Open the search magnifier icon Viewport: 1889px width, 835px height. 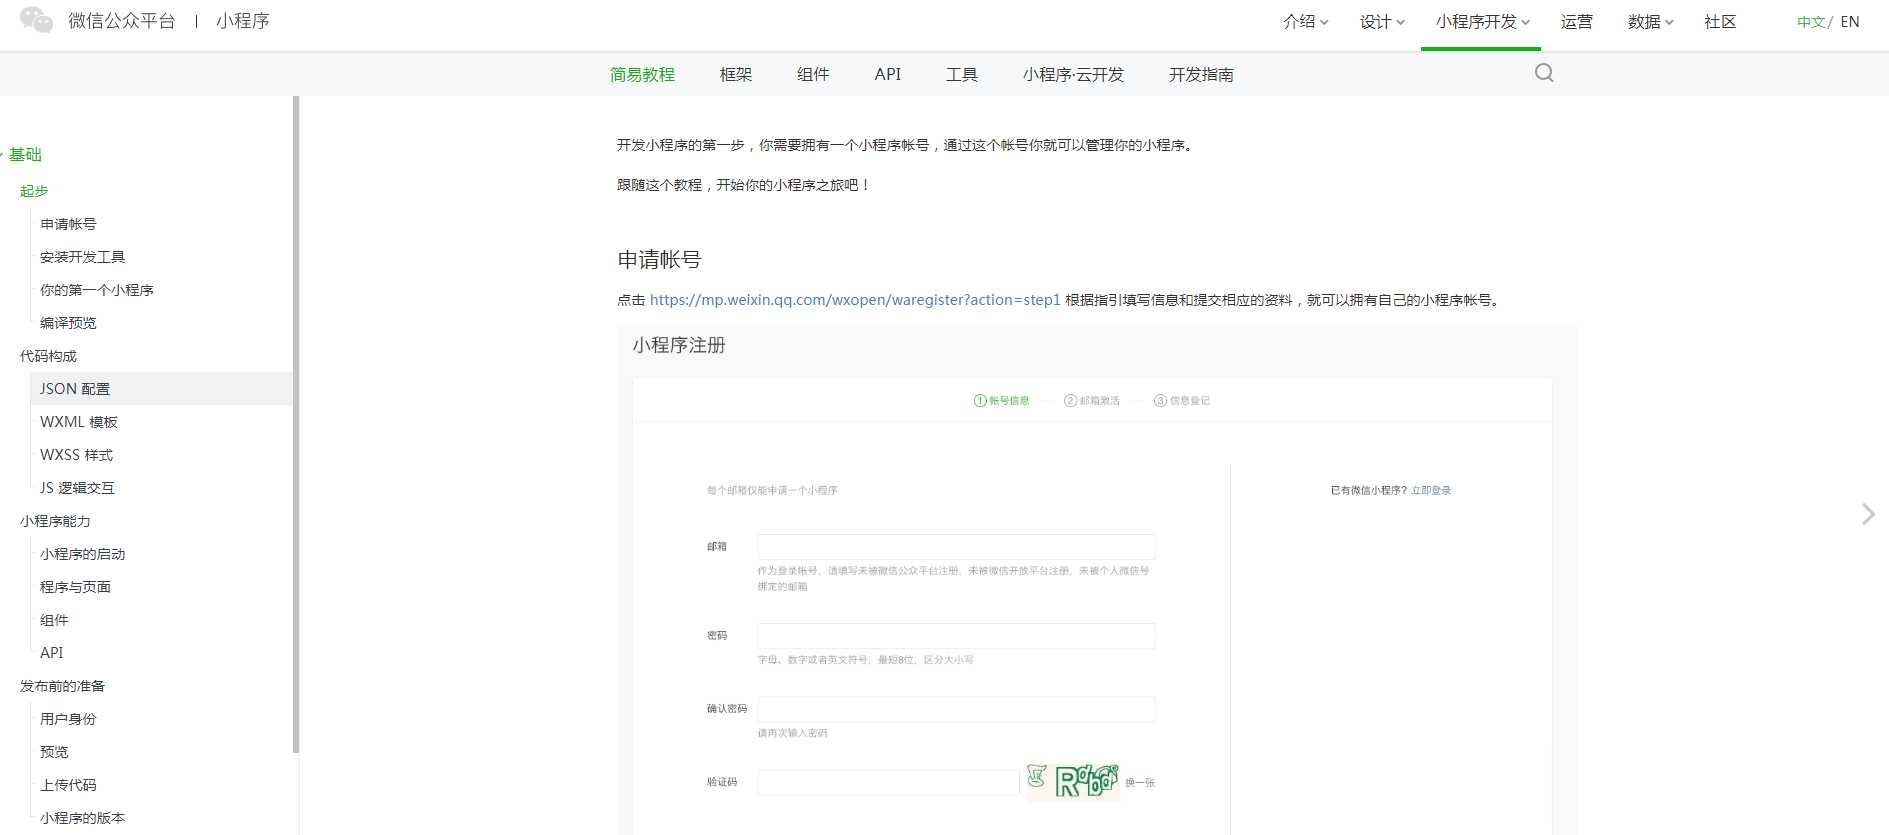tap(1544, 73)
